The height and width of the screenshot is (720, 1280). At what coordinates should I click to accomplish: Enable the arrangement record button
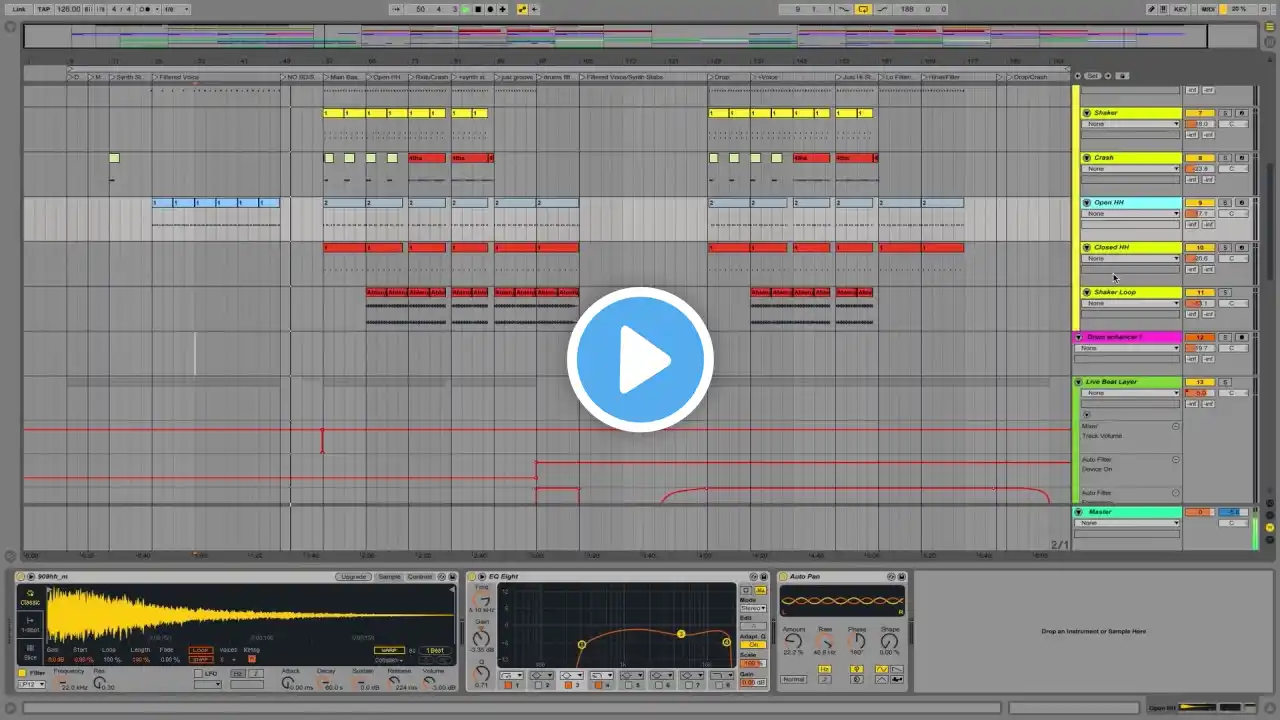(x=490, y=9)
